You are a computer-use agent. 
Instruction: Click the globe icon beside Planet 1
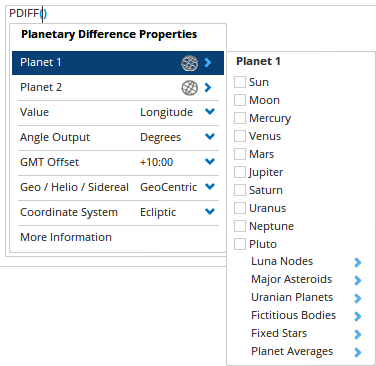click(189, 63)
